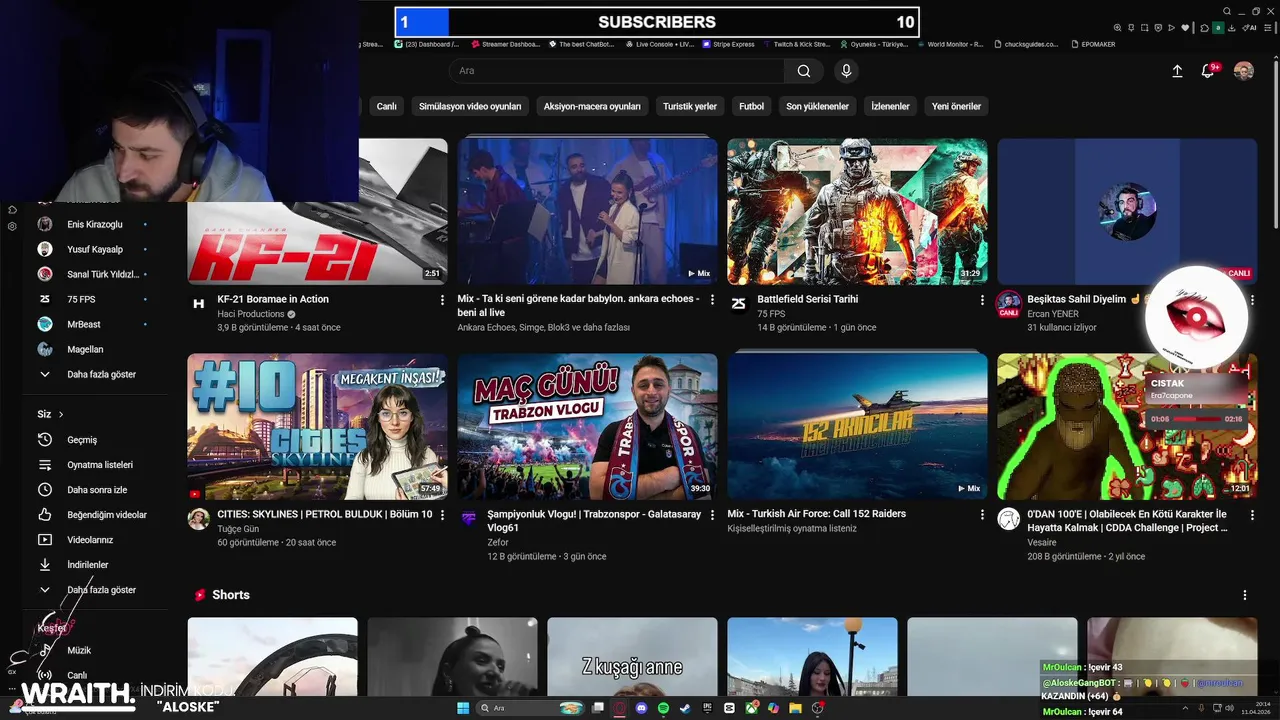The image size is (1280, 720).
Task: Open more options for Şampiyonluk Vlogu video
Action: [712, 515]
